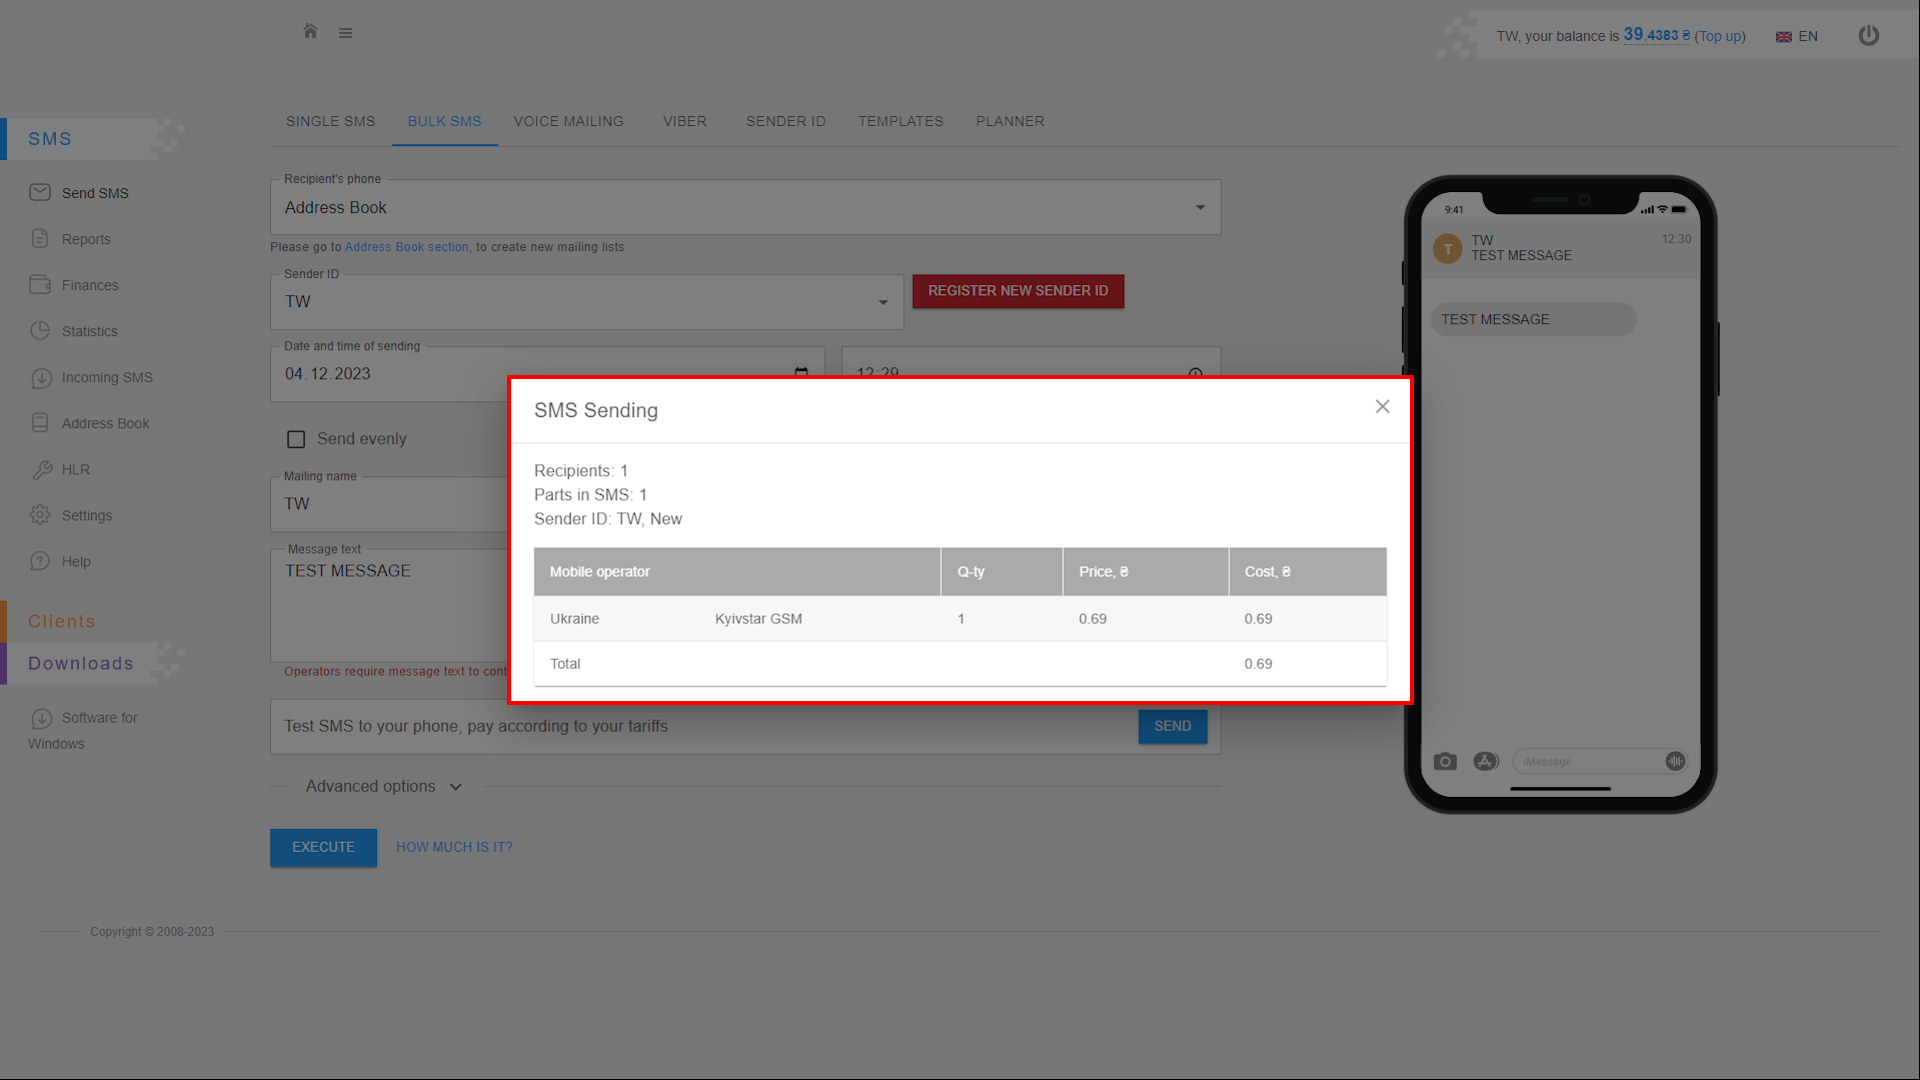Viewport: 1920px width, 1080px height.
Task: Click the test SMS phone input field
Action: pos(700,726)
